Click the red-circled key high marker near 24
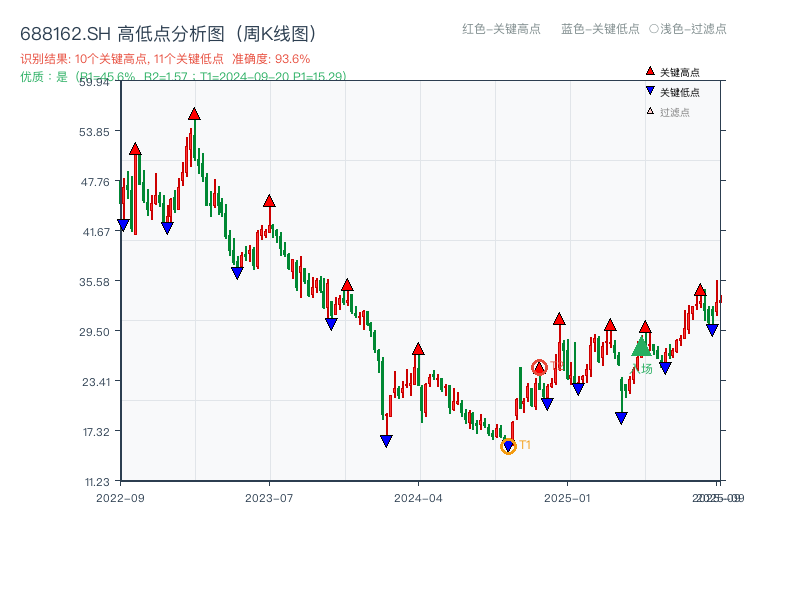Image resolution: width=800 pixels, height=600 pixels. [539, 367]
